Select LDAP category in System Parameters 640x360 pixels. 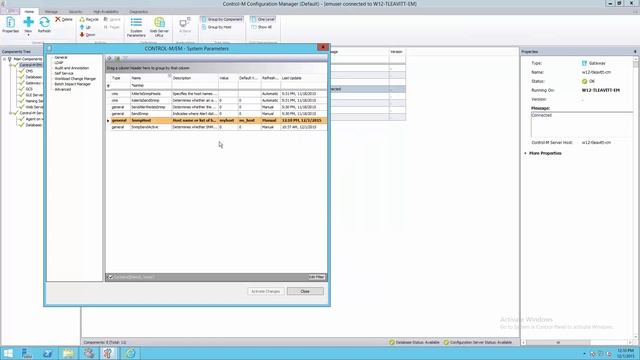(x=59, y=63)
